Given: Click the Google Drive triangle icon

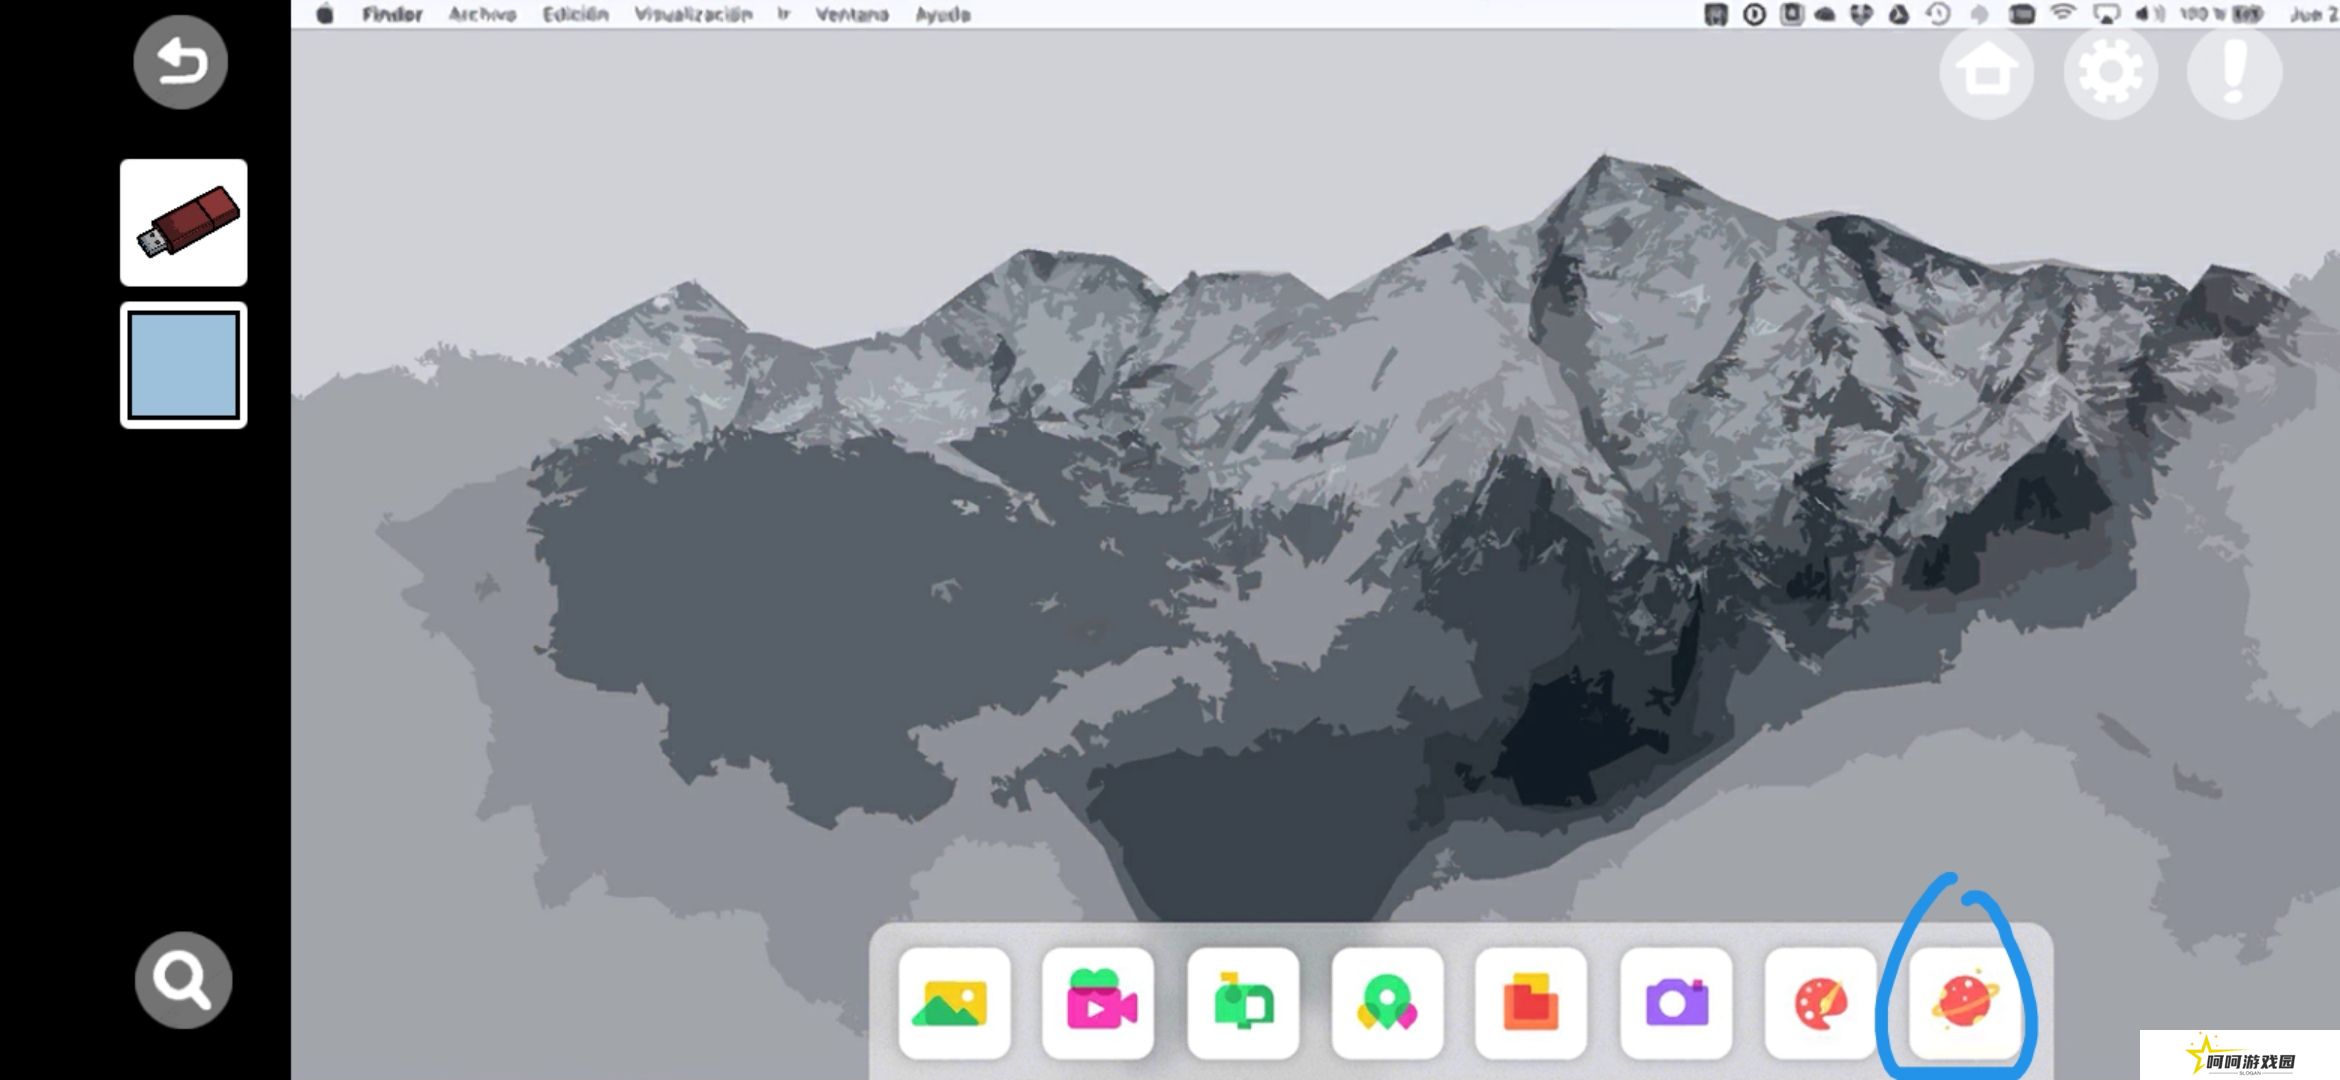Looking at the screenshot, I should pos(1898,14).
